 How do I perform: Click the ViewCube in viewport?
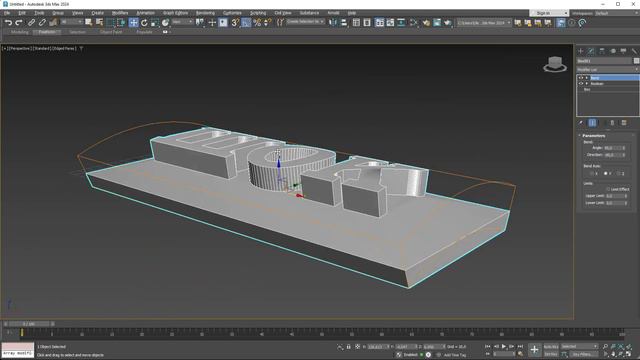click(555, 64)
